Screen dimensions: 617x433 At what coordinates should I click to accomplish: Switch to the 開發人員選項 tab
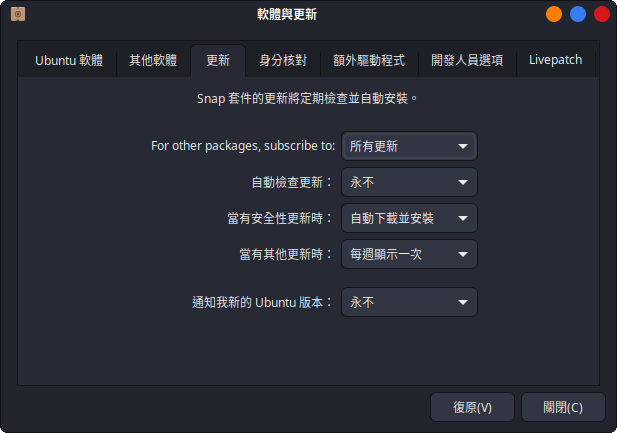tap(467, 61)
